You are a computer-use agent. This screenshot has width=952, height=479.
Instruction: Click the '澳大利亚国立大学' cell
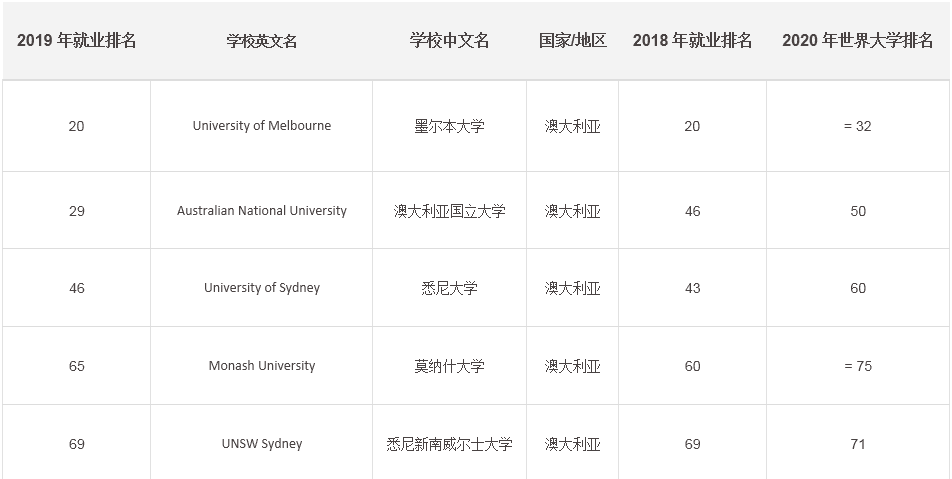click(449, 211)
